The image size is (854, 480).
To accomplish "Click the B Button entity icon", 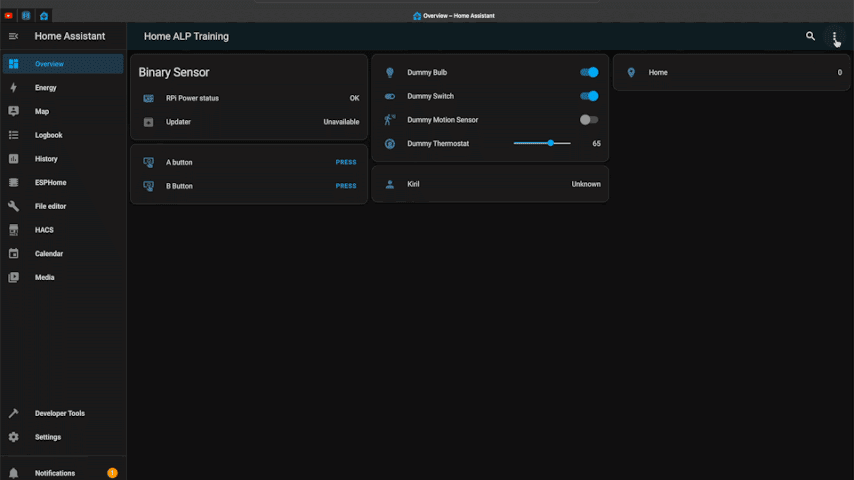I will (x=148, y=186).
